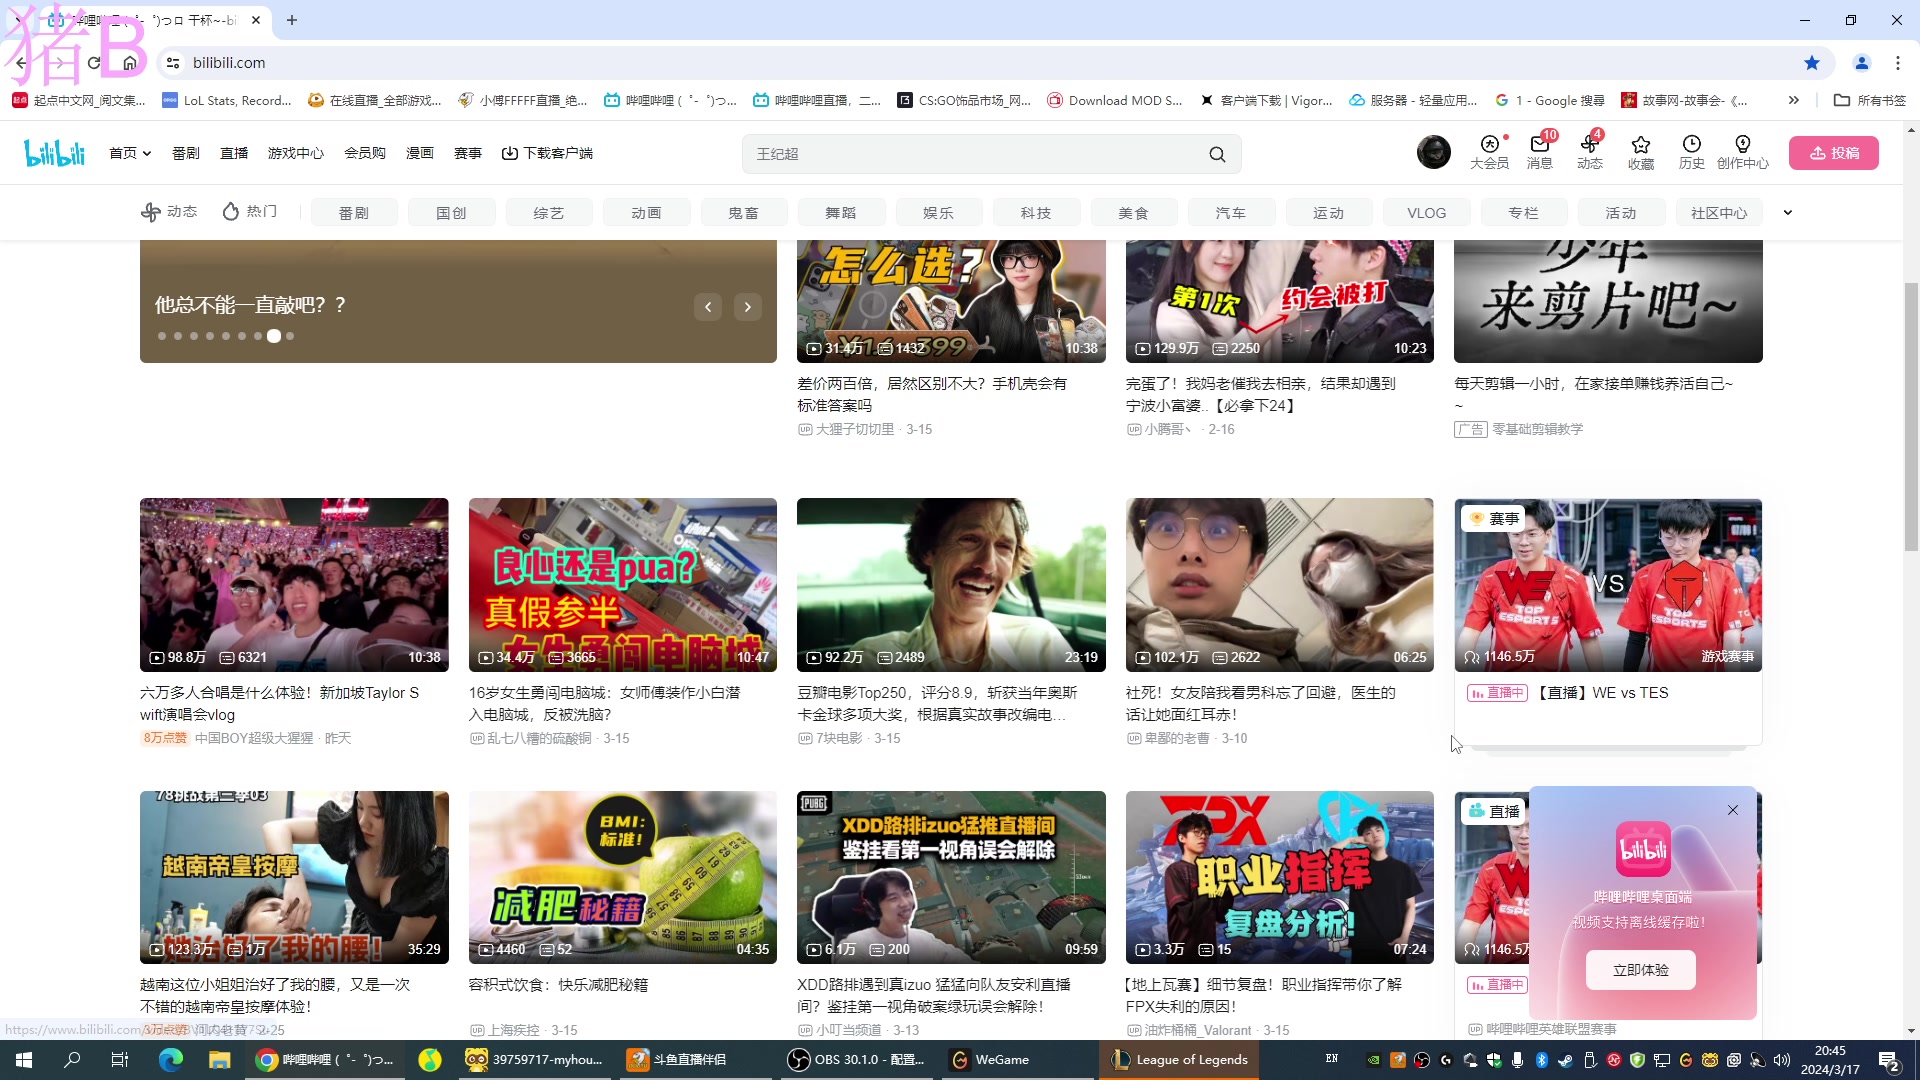Viewport: 1920px width, 1080px height.
Task: Select the VLOG channel
Action: point(1427,213)
